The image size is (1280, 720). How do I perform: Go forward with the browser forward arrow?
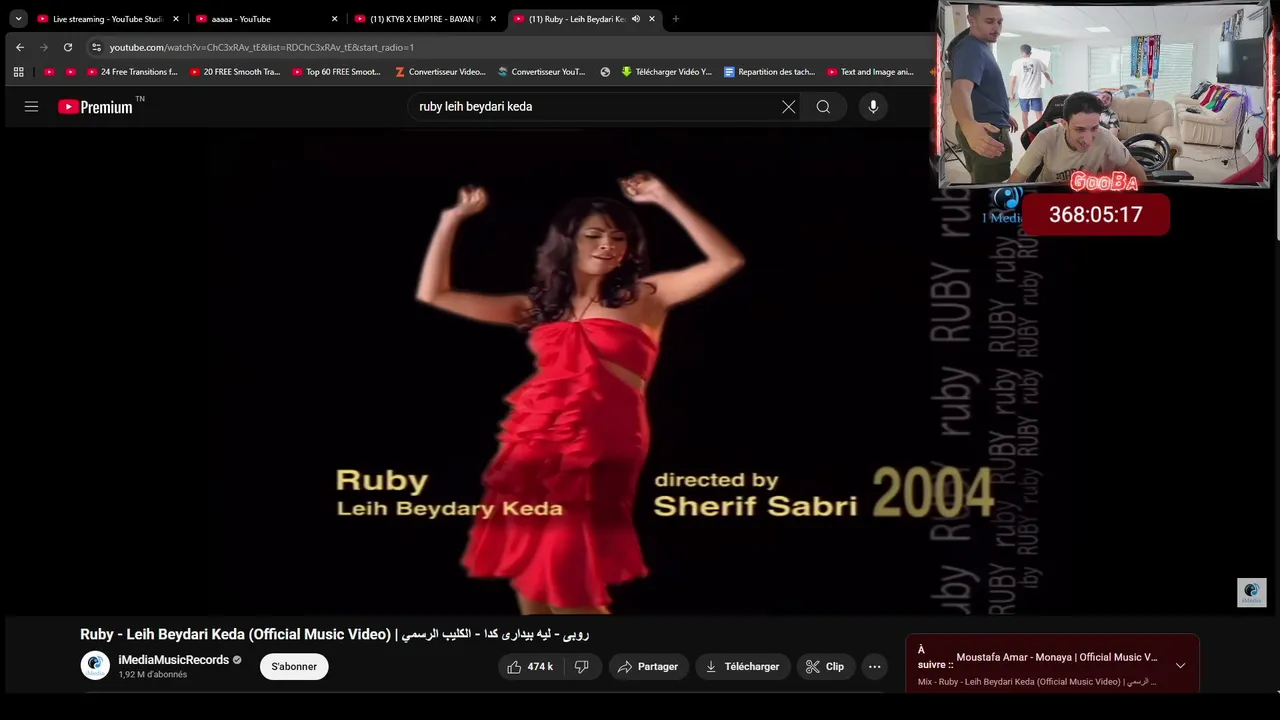pyautogui.click(x=43, y=47)
